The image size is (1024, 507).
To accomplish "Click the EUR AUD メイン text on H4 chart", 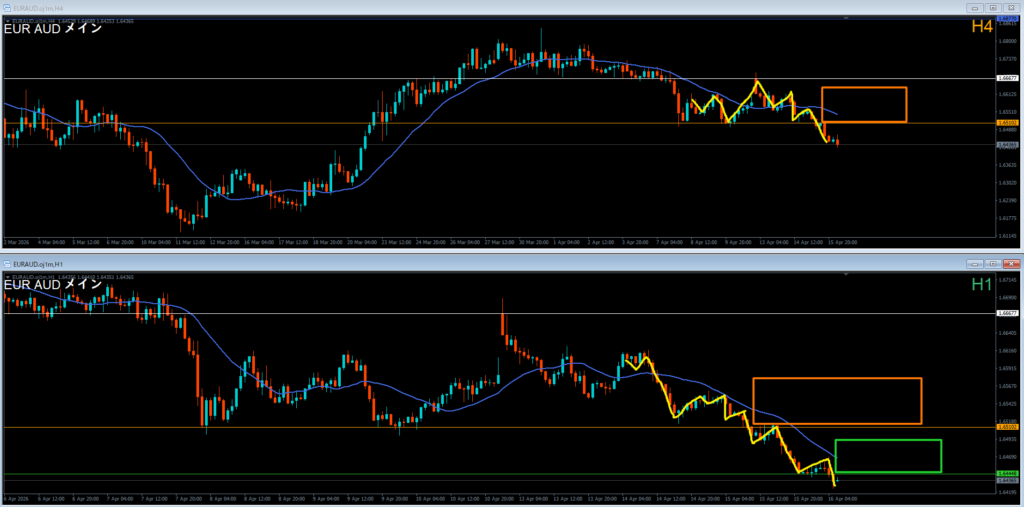I will [x=53, y=29].
